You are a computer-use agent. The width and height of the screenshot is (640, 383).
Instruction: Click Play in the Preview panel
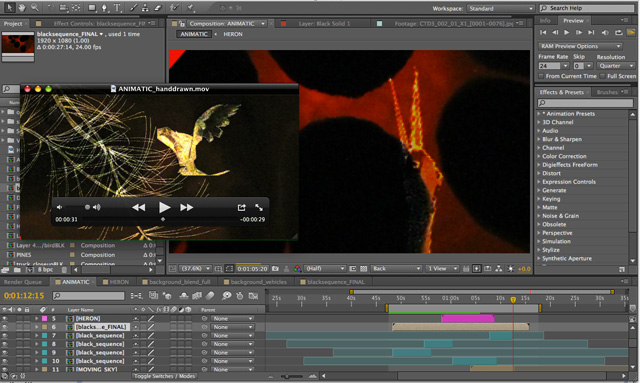[x=567, y=32]
